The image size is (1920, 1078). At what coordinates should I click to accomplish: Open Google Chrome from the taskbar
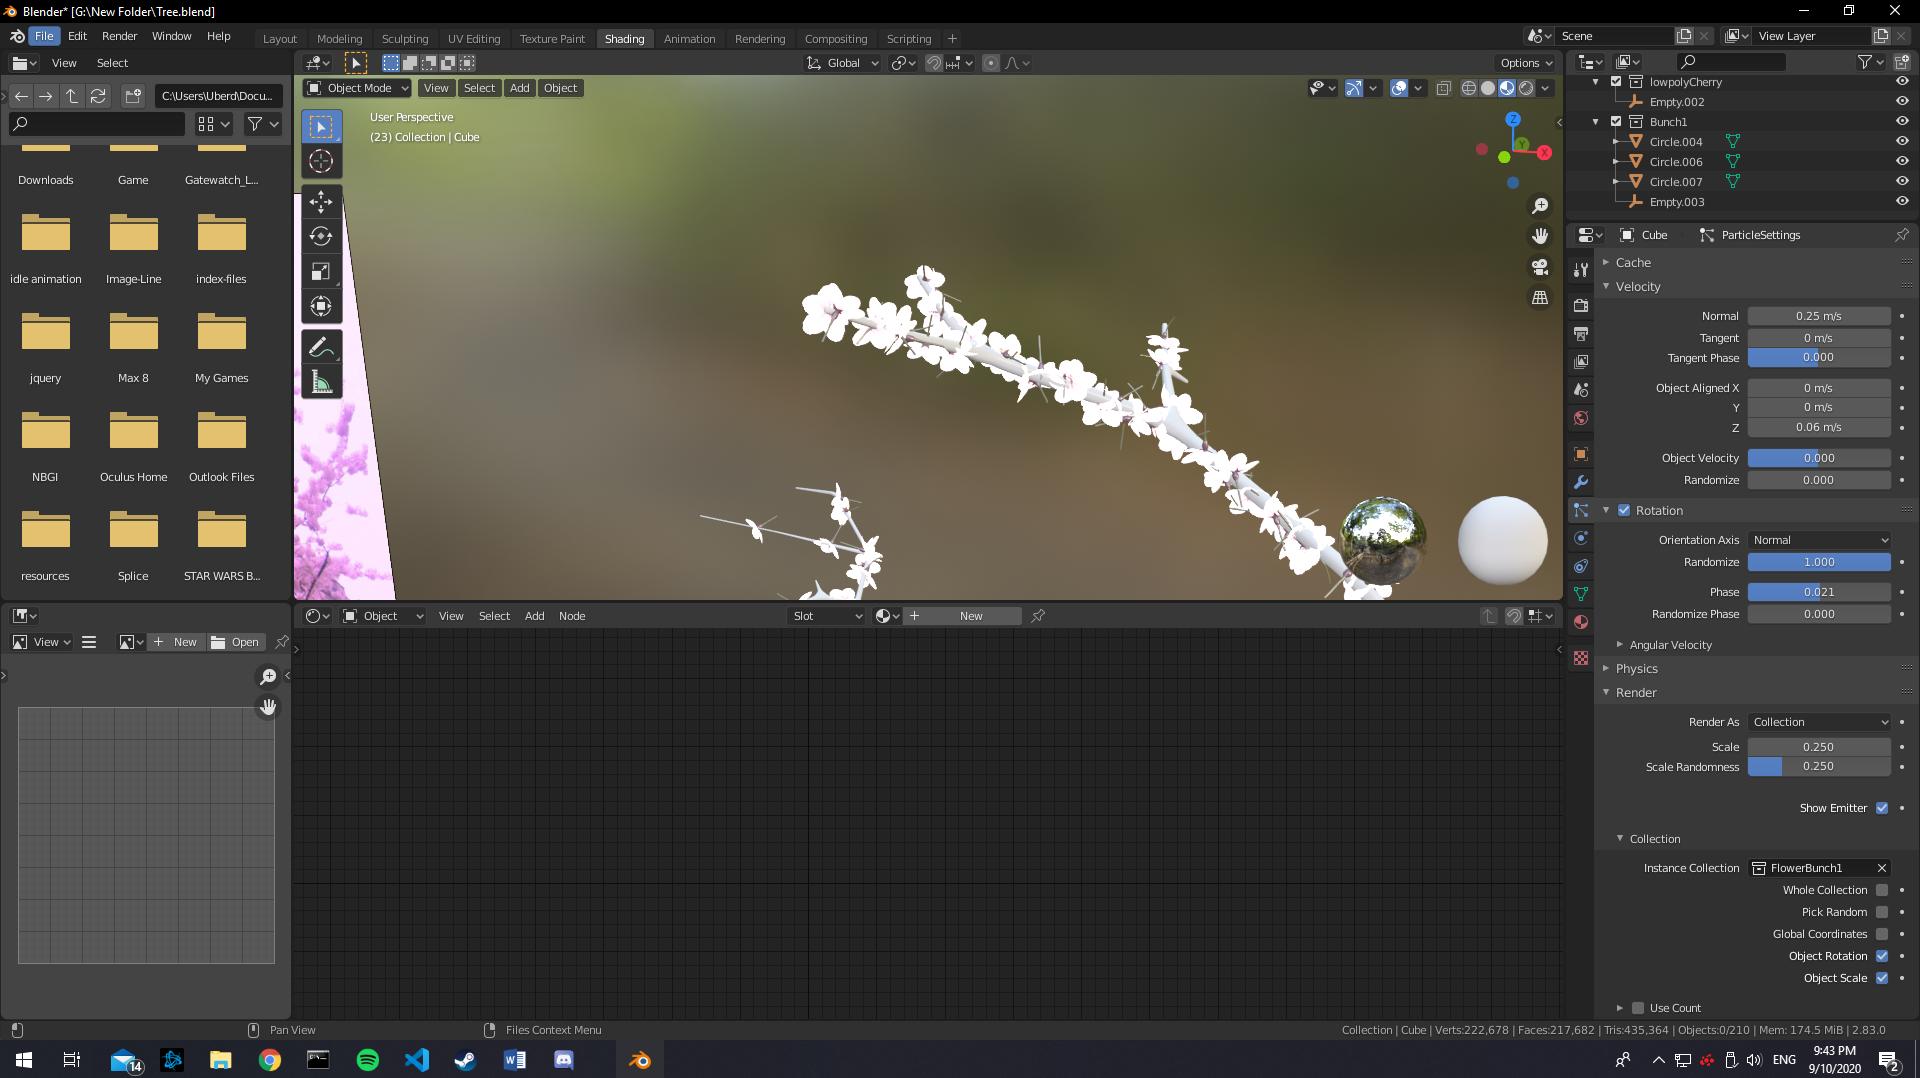(270, 1060)
